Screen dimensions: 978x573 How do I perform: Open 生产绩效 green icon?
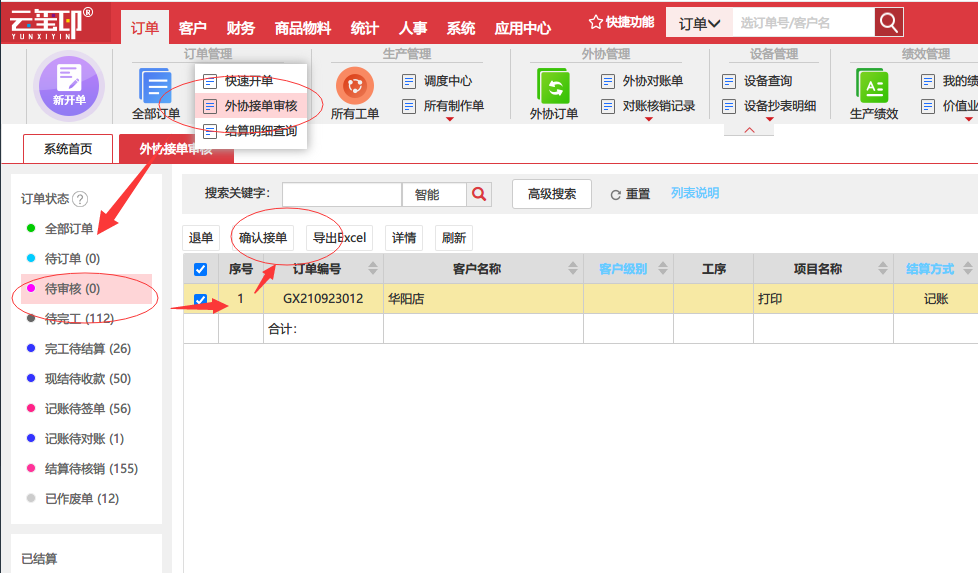[873, 86]
